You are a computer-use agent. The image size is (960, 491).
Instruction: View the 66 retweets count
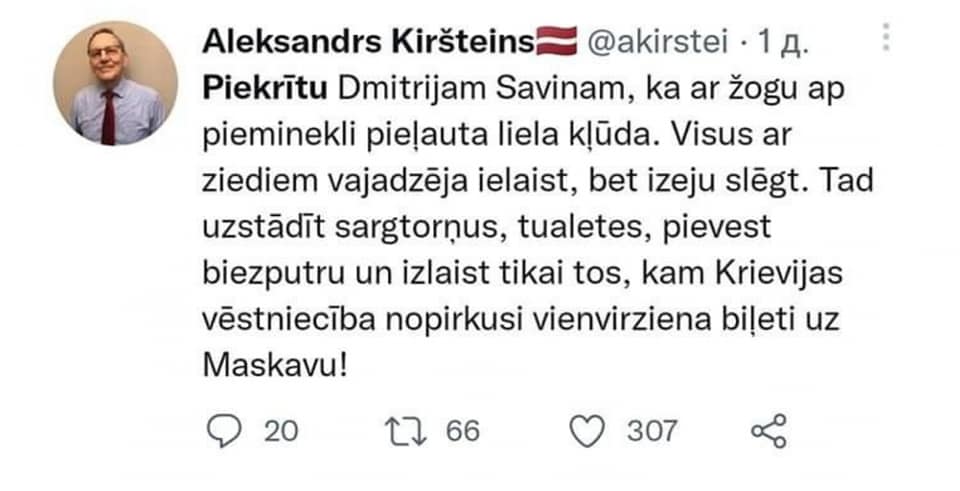click(462, 431)
